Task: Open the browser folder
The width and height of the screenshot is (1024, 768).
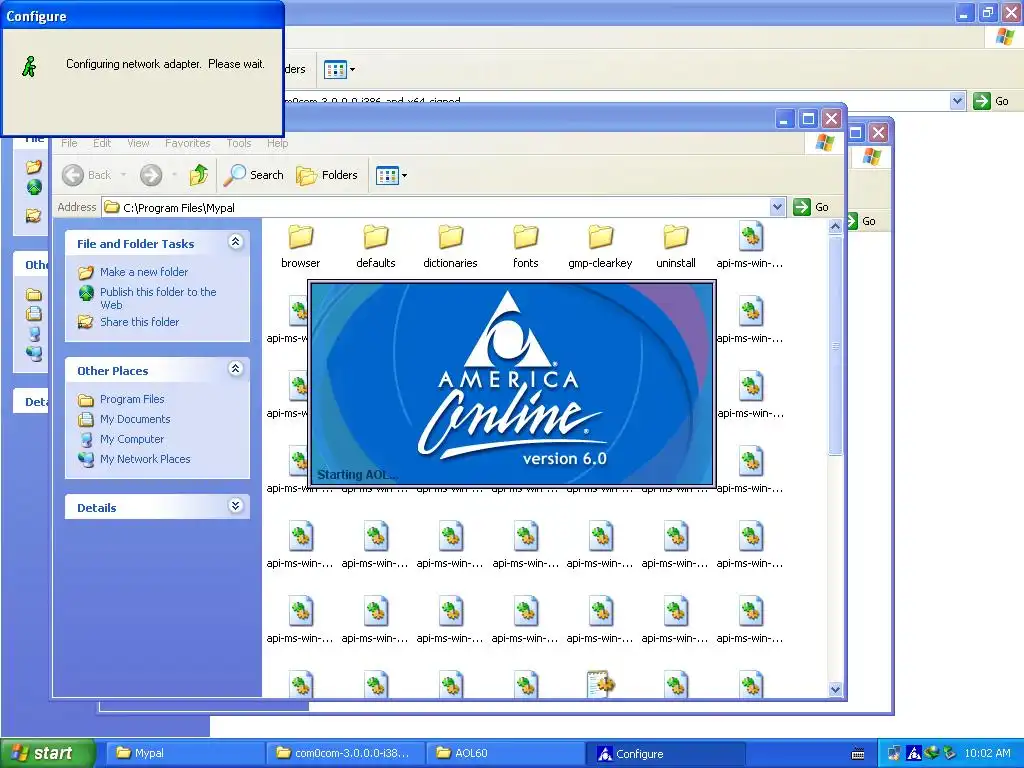Action: point(300,246)
